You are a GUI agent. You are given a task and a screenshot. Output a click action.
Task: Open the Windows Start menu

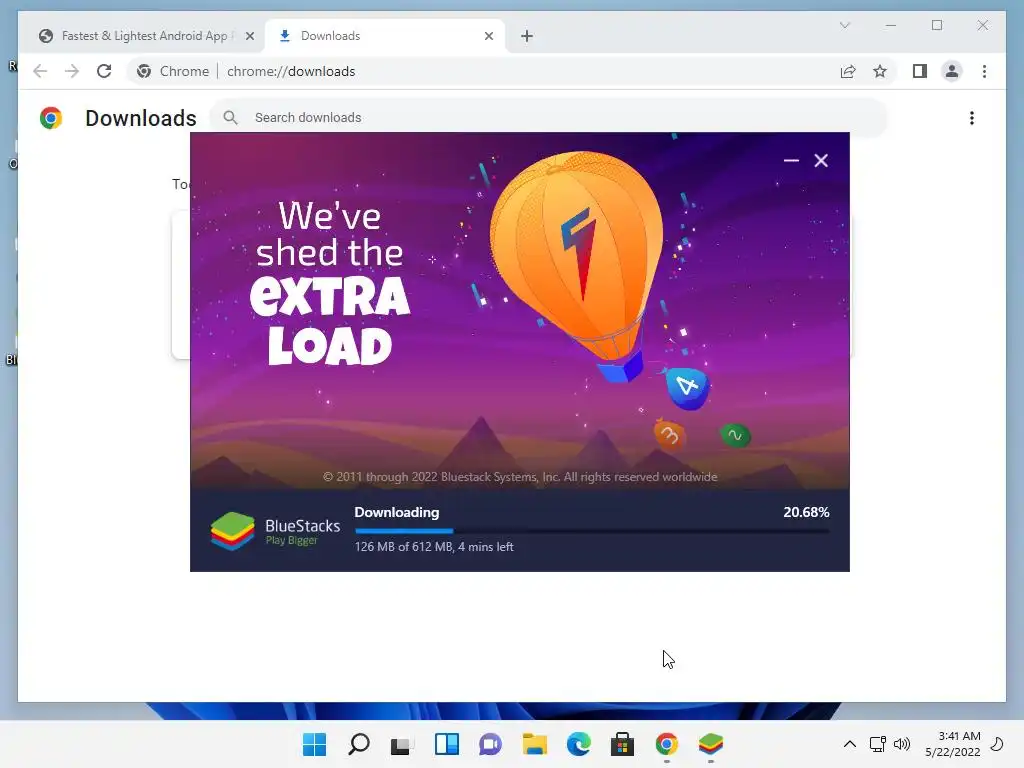point(314,744)
